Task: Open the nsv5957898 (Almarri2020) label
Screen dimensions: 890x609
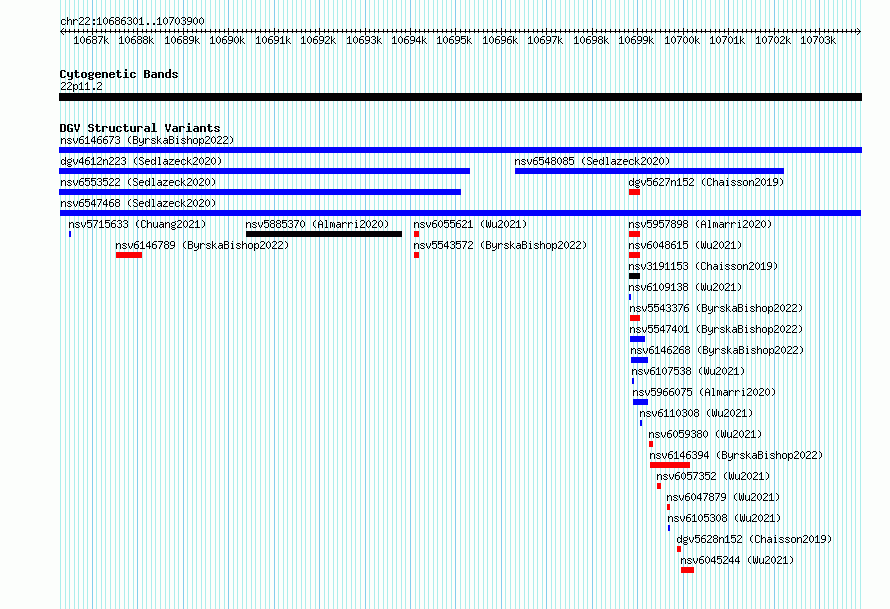Action: pyautogui.click(x=700, y=224)
